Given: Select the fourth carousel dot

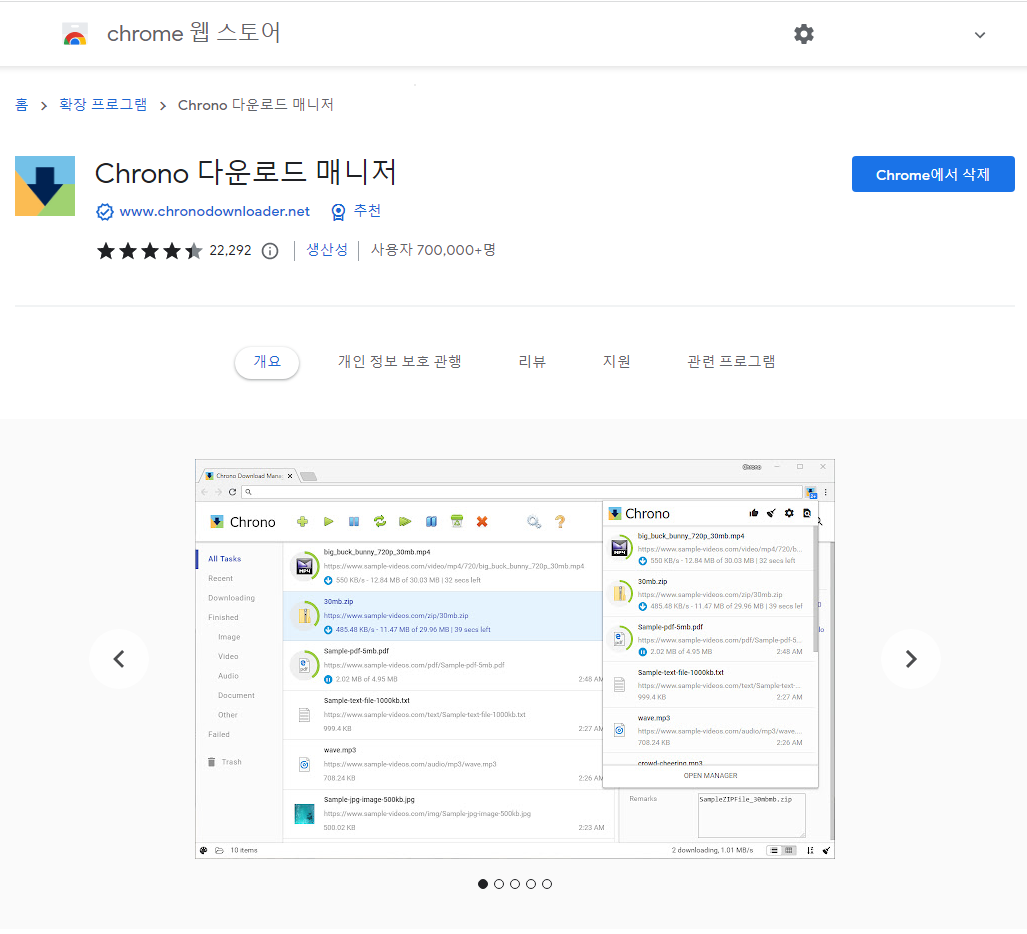Looking at the screenshot, I should [531, 884].
